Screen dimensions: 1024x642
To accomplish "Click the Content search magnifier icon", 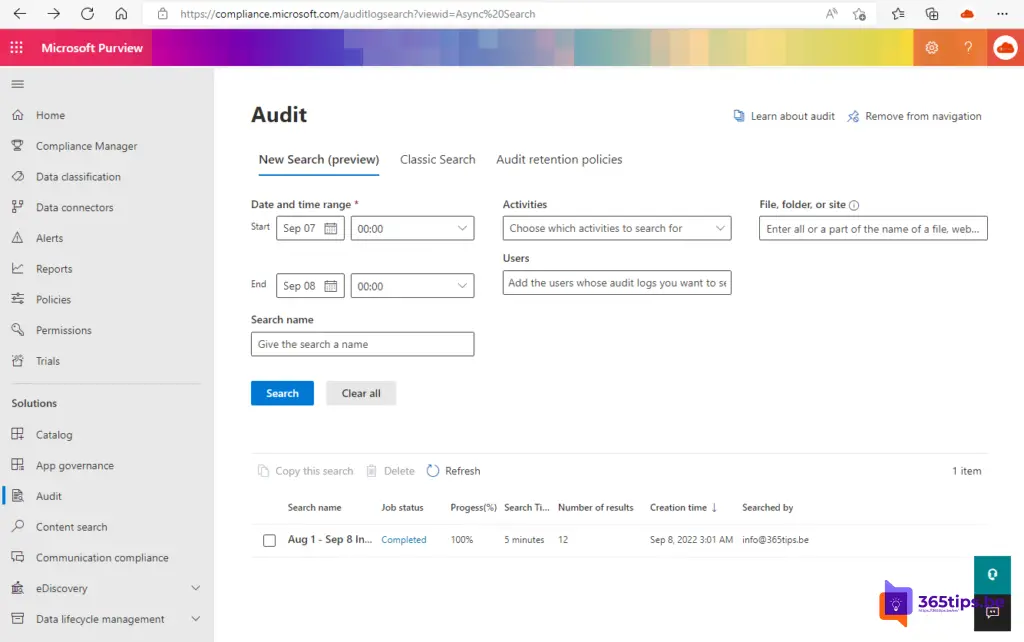I will [x=18, y=526].
